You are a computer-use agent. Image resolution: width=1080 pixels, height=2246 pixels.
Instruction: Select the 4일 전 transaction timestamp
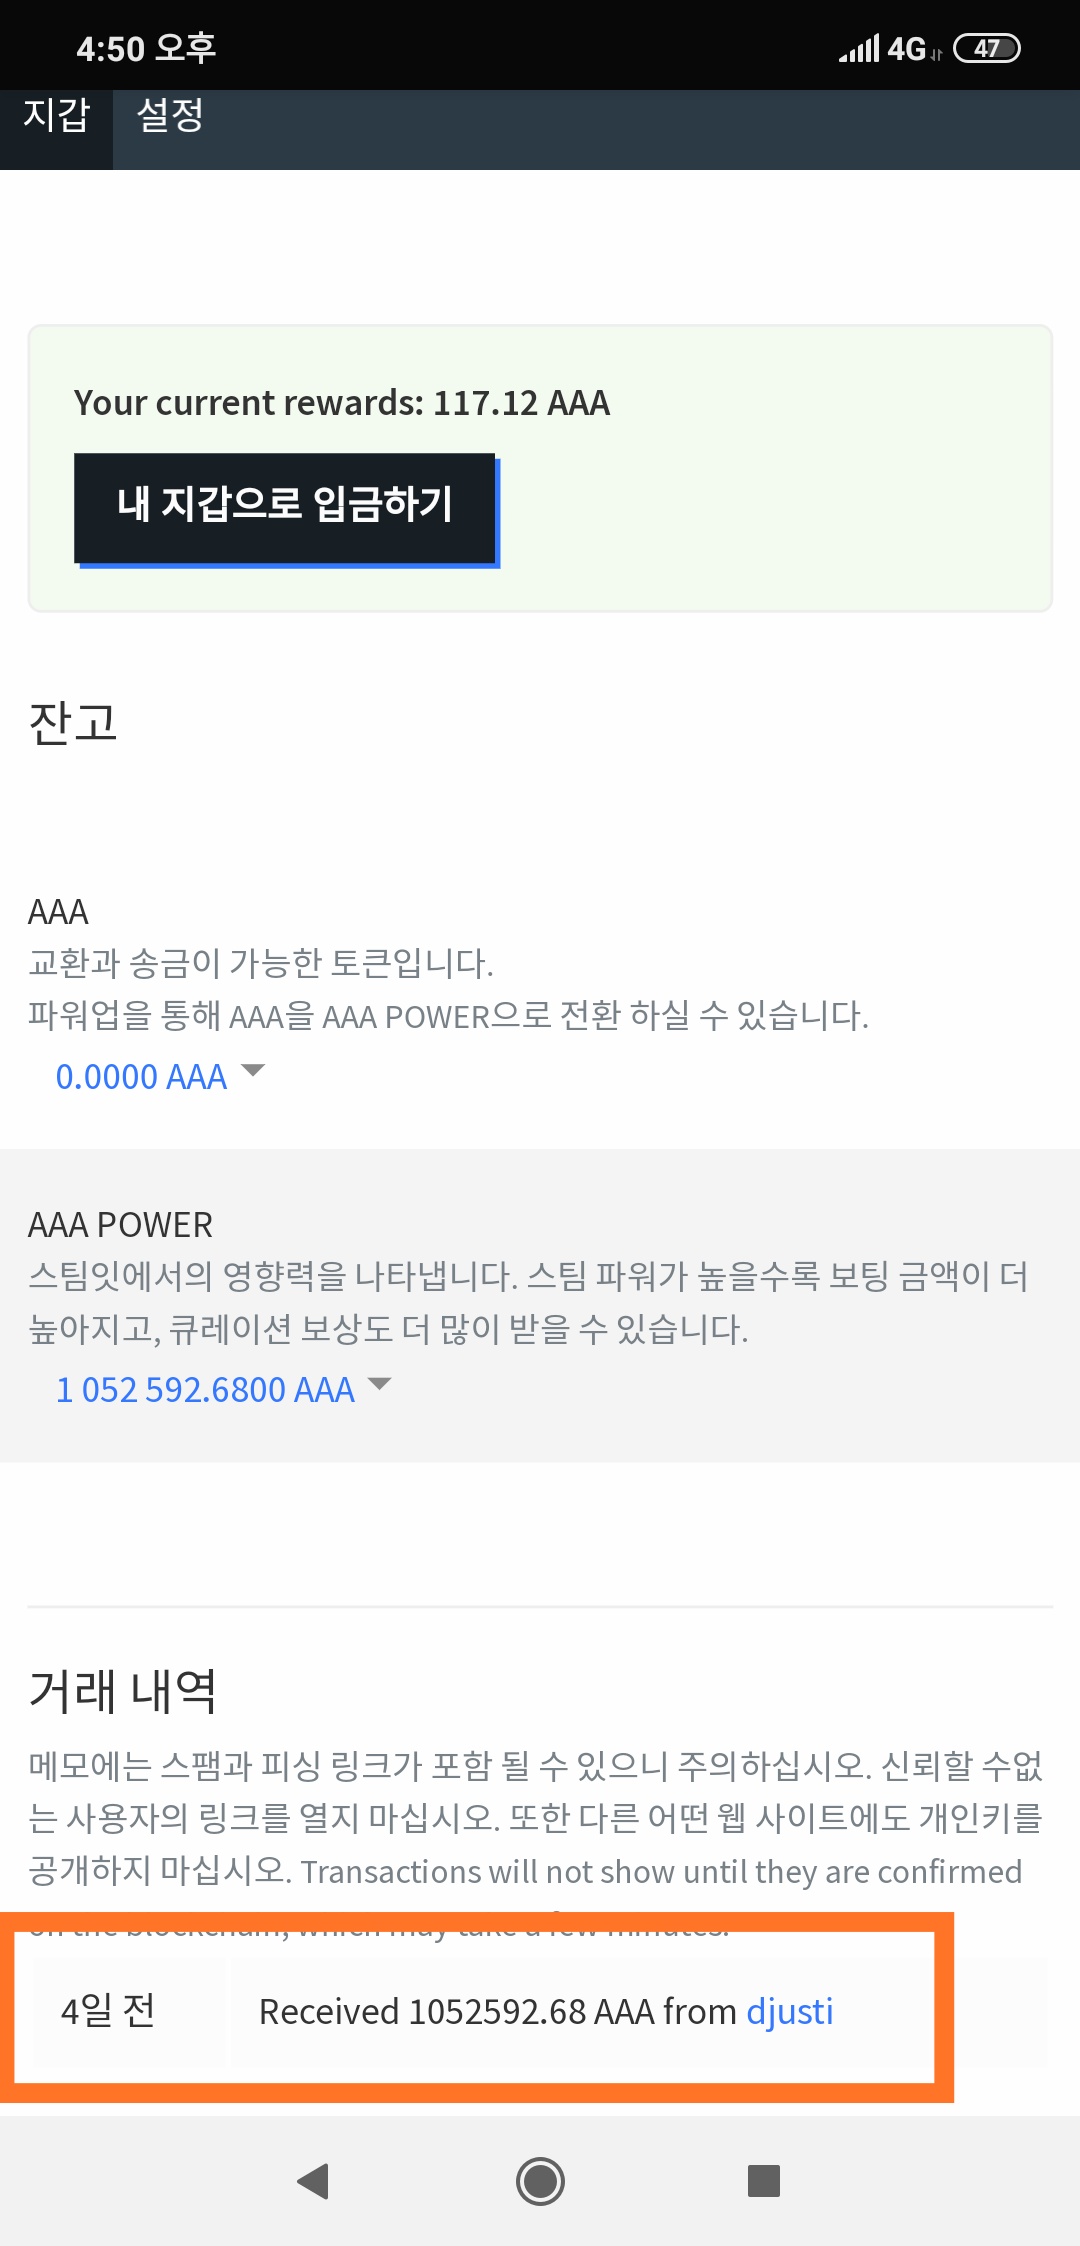(108, 2011)
